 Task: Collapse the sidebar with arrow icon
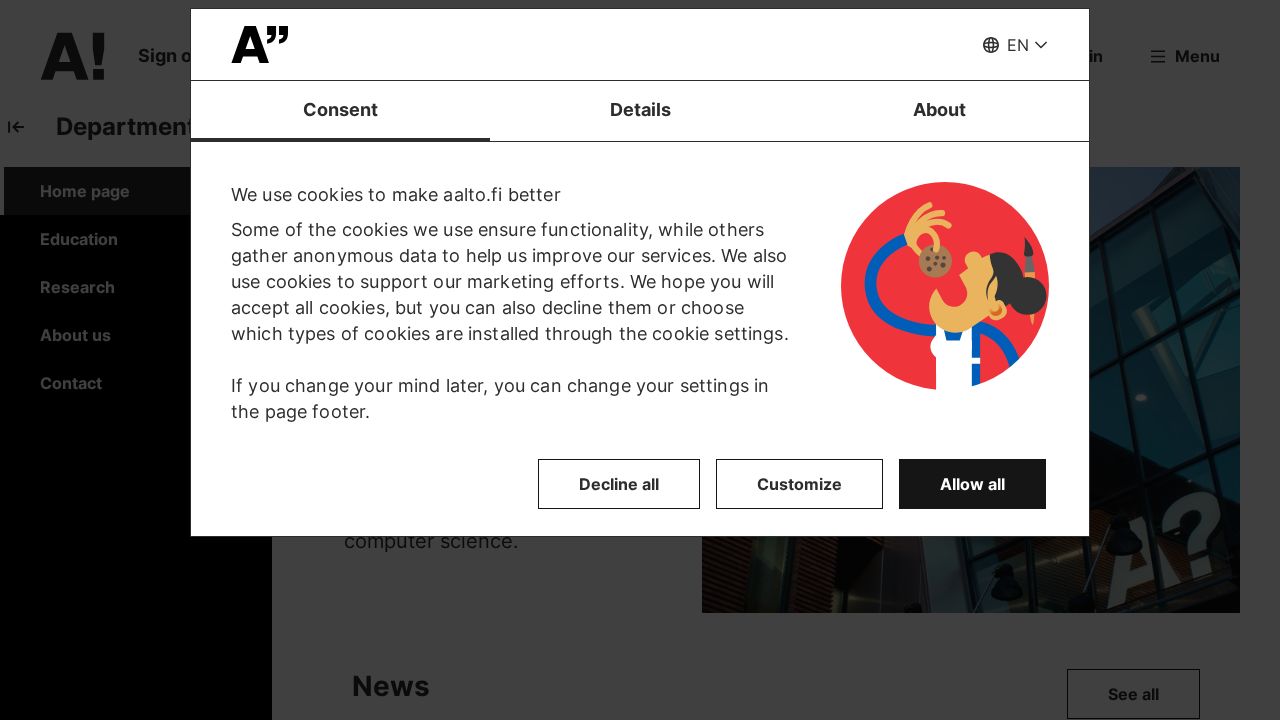click(x=16, y=127)
